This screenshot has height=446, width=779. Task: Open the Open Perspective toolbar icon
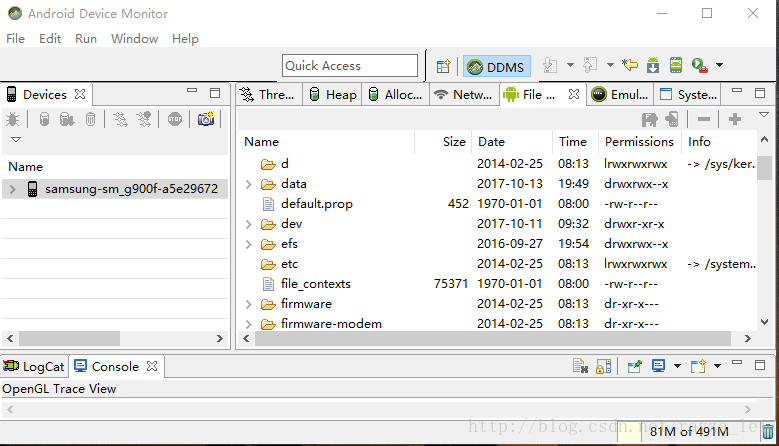point(443,66)
